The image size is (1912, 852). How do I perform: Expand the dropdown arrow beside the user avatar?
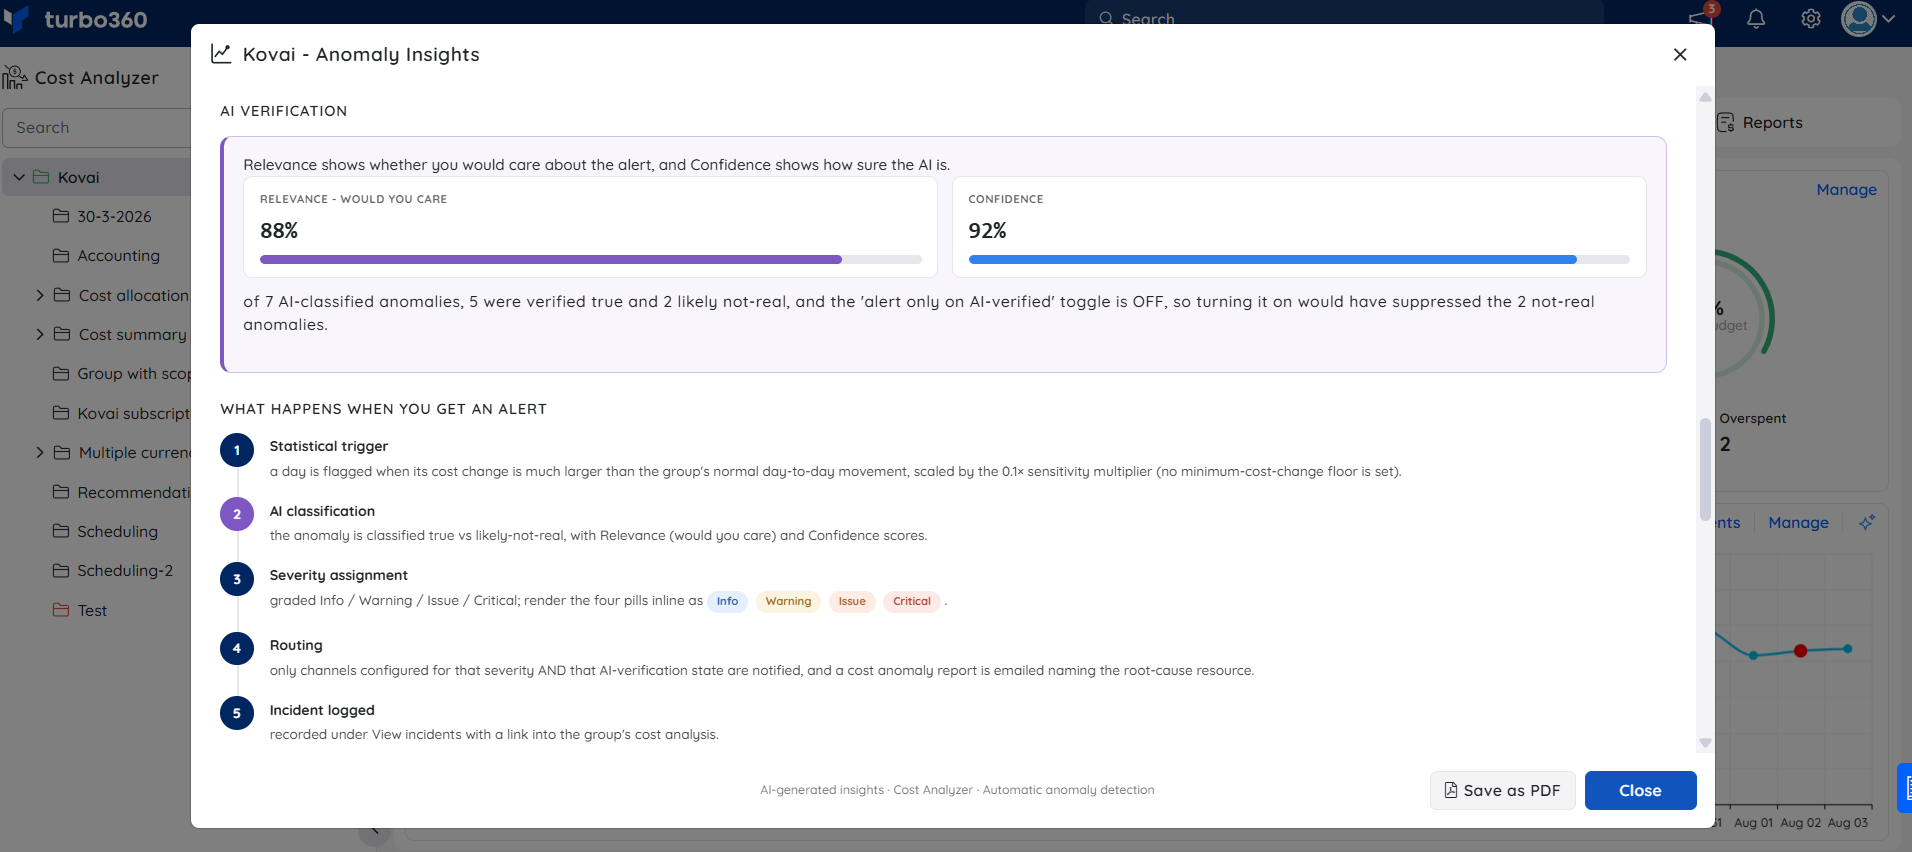point(1888,18)
